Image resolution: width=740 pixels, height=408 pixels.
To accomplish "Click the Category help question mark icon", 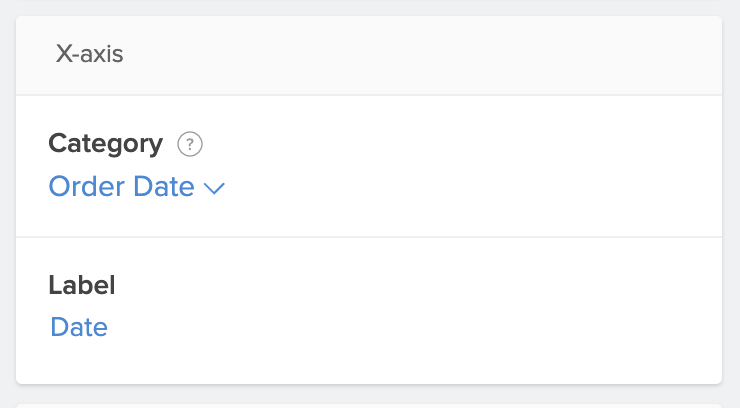I will coord(190,144).
